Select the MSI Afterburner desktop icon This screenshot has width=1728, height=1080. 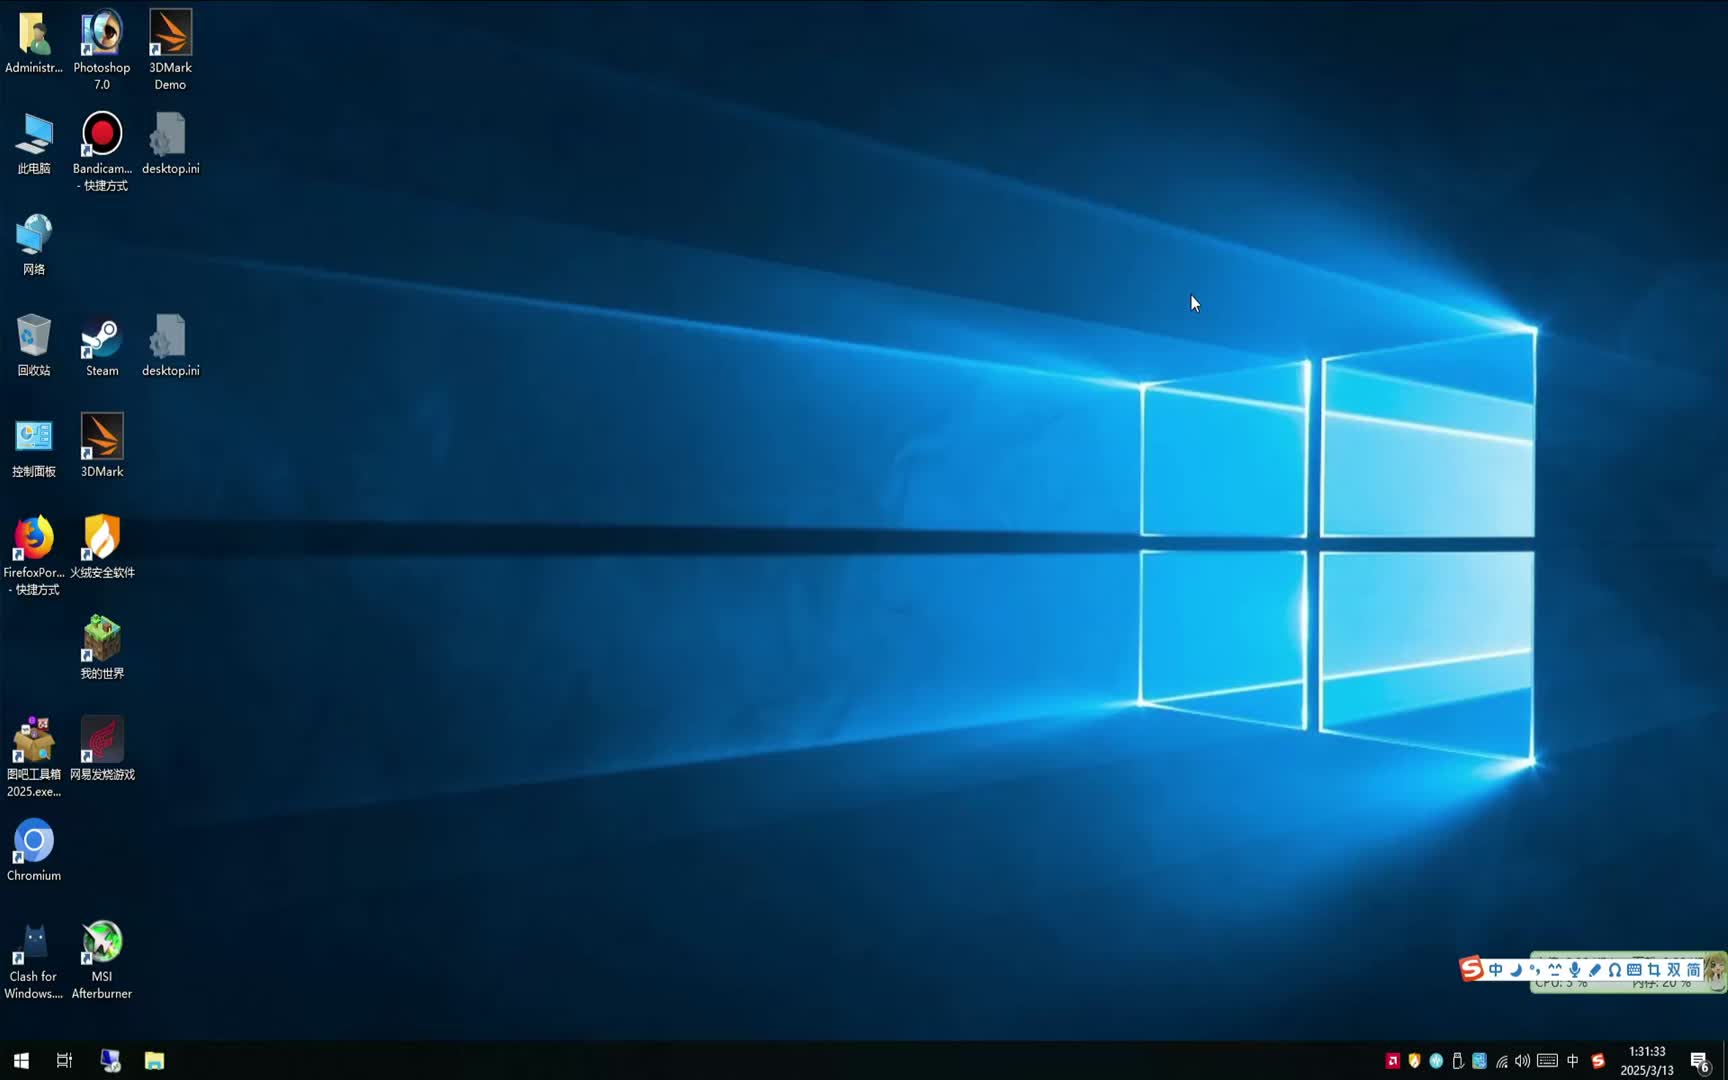click(x=101, y=944)
